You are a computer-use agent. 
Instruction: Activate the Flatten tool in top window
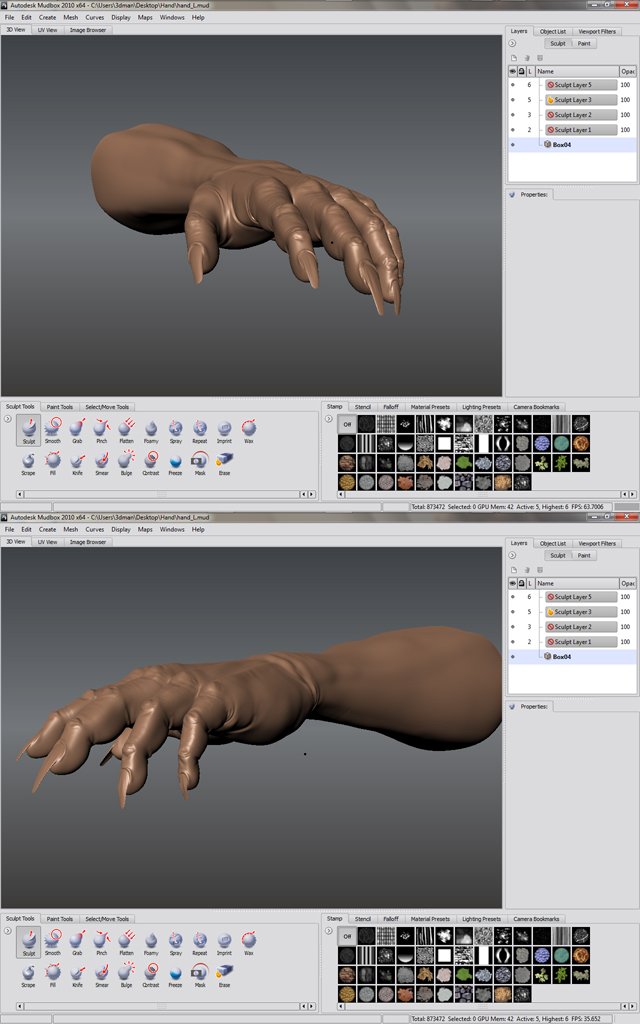click(x=126, y=430)
